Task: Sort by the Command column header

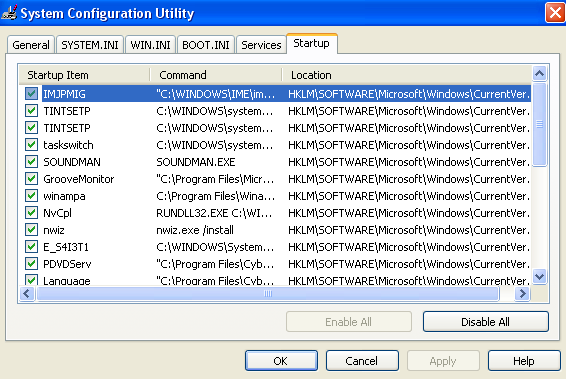Action: (216, 75)
